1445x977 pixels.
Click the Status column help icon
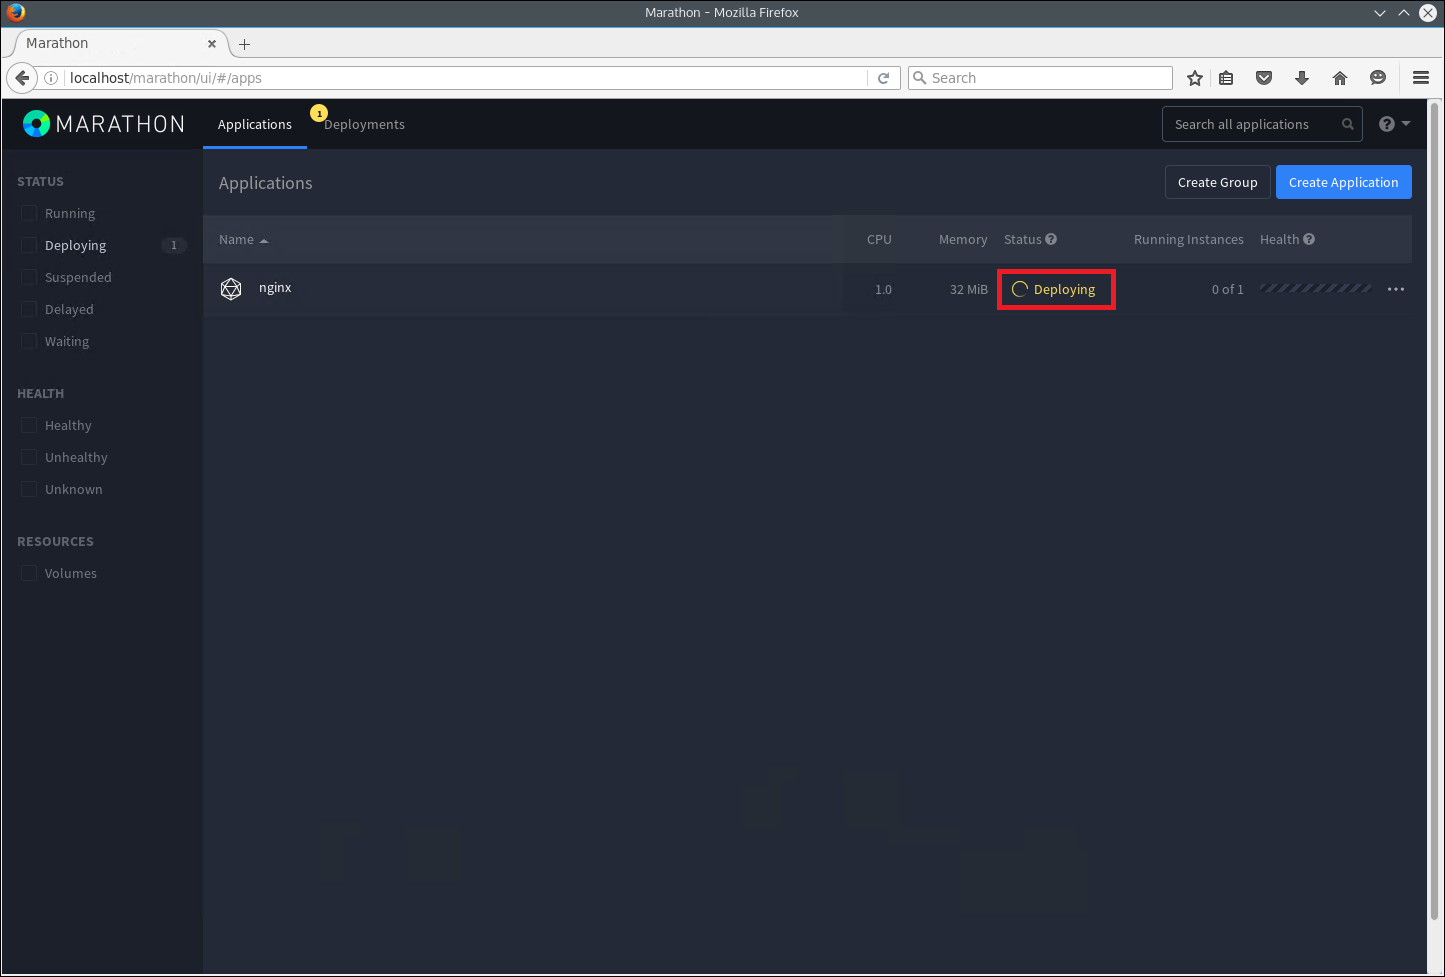click(x=1051, y=239)
